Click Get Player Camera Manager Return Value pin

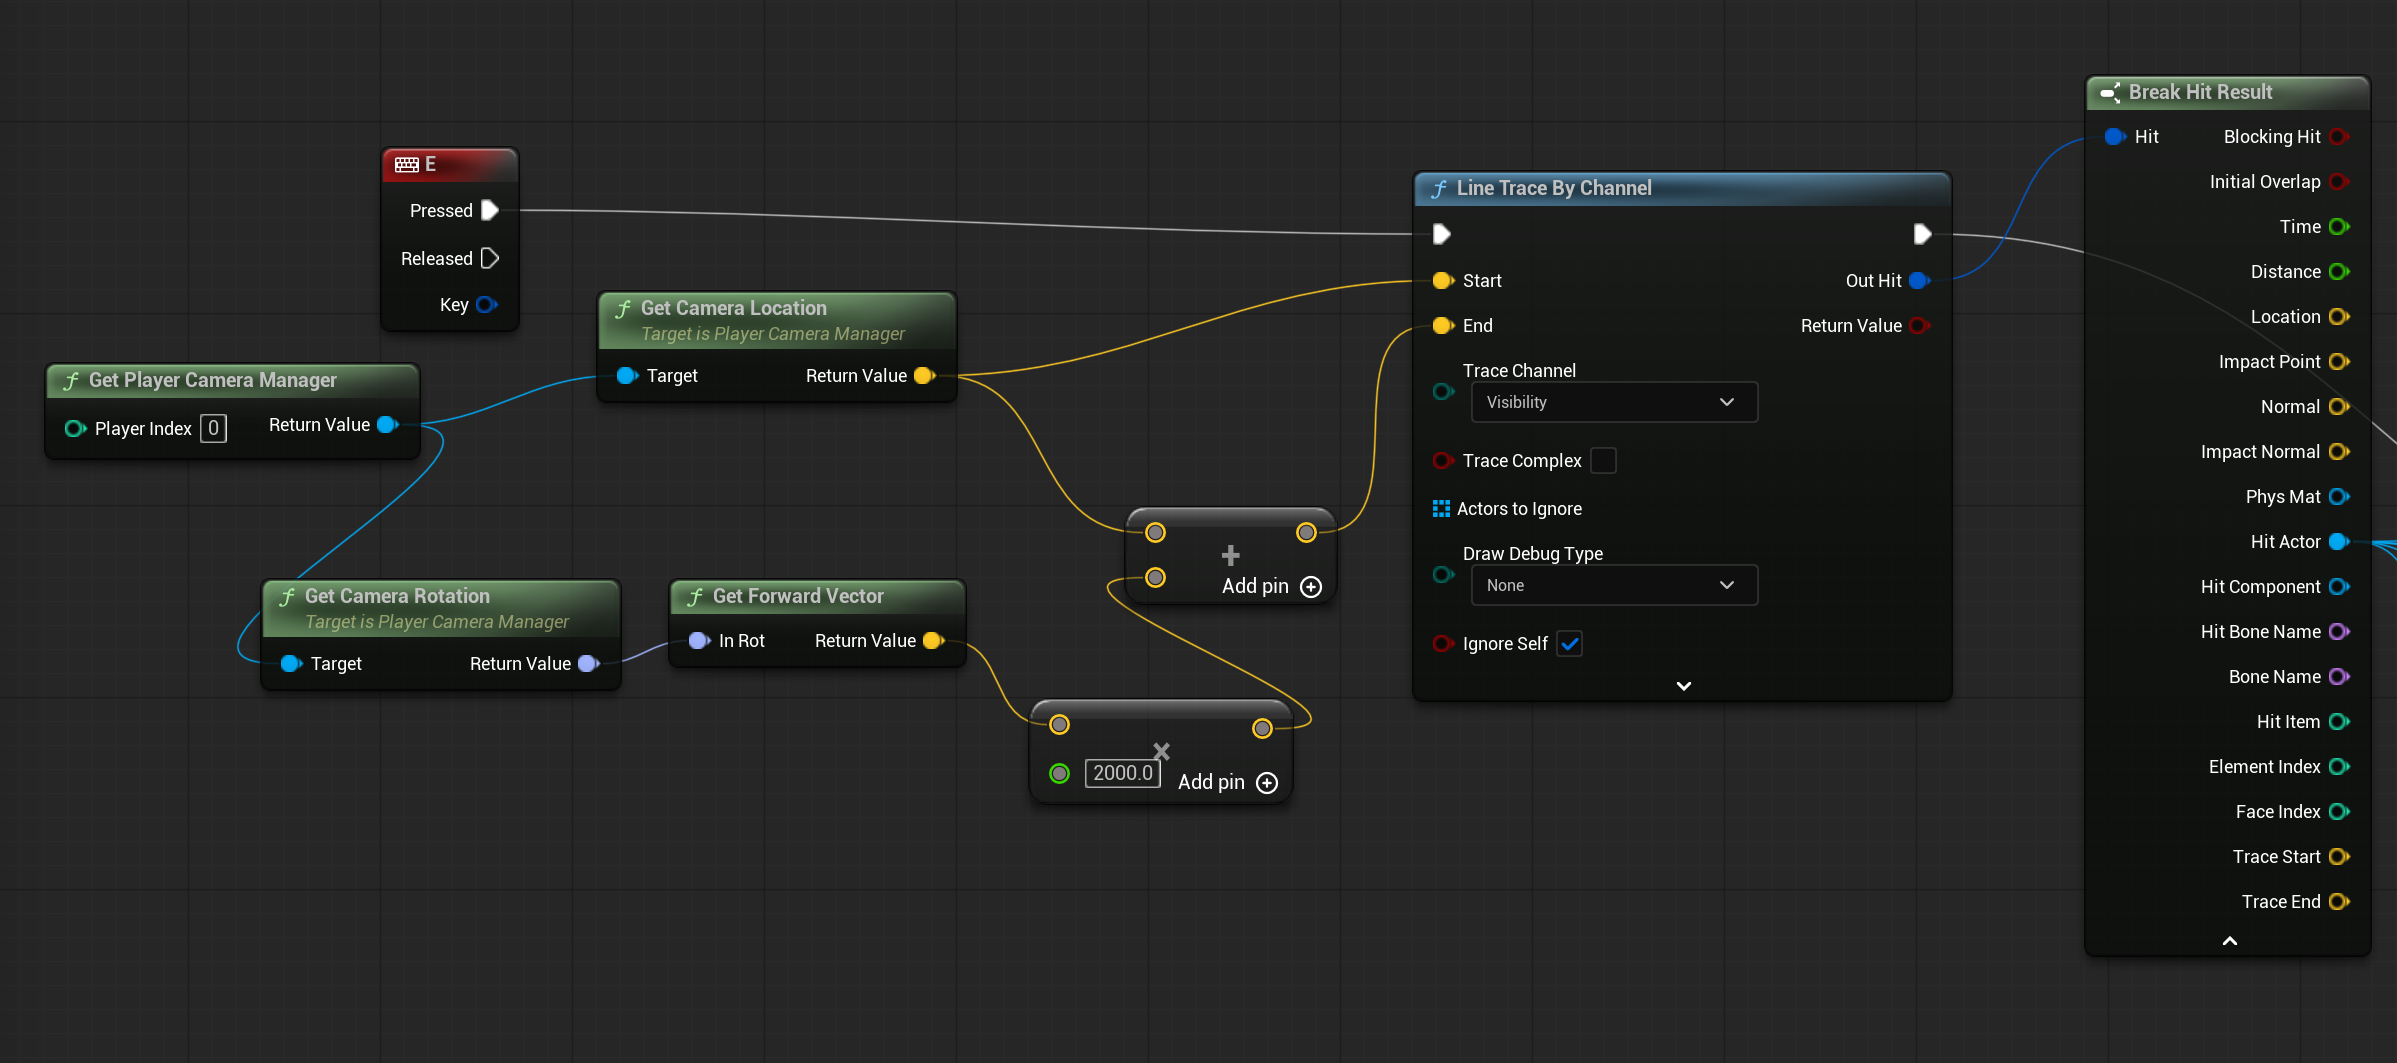point(388,424)
